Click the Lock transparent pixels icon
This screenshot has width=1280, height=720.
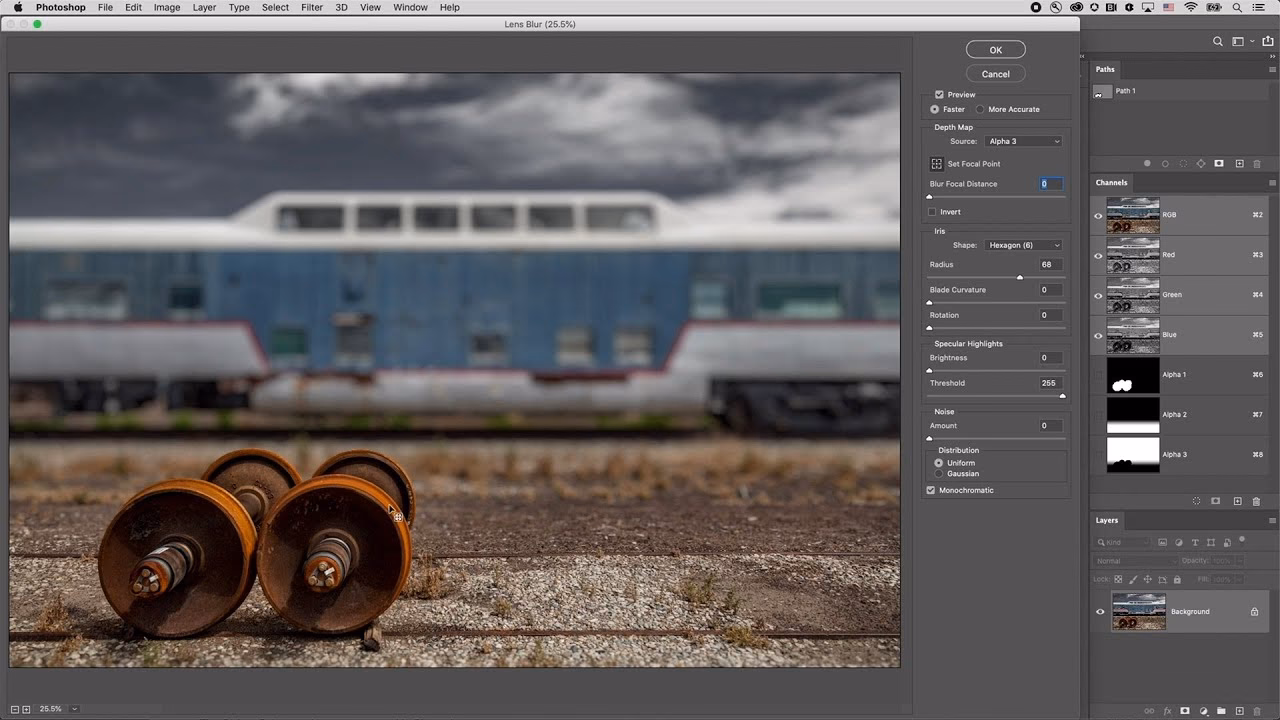1120,578
